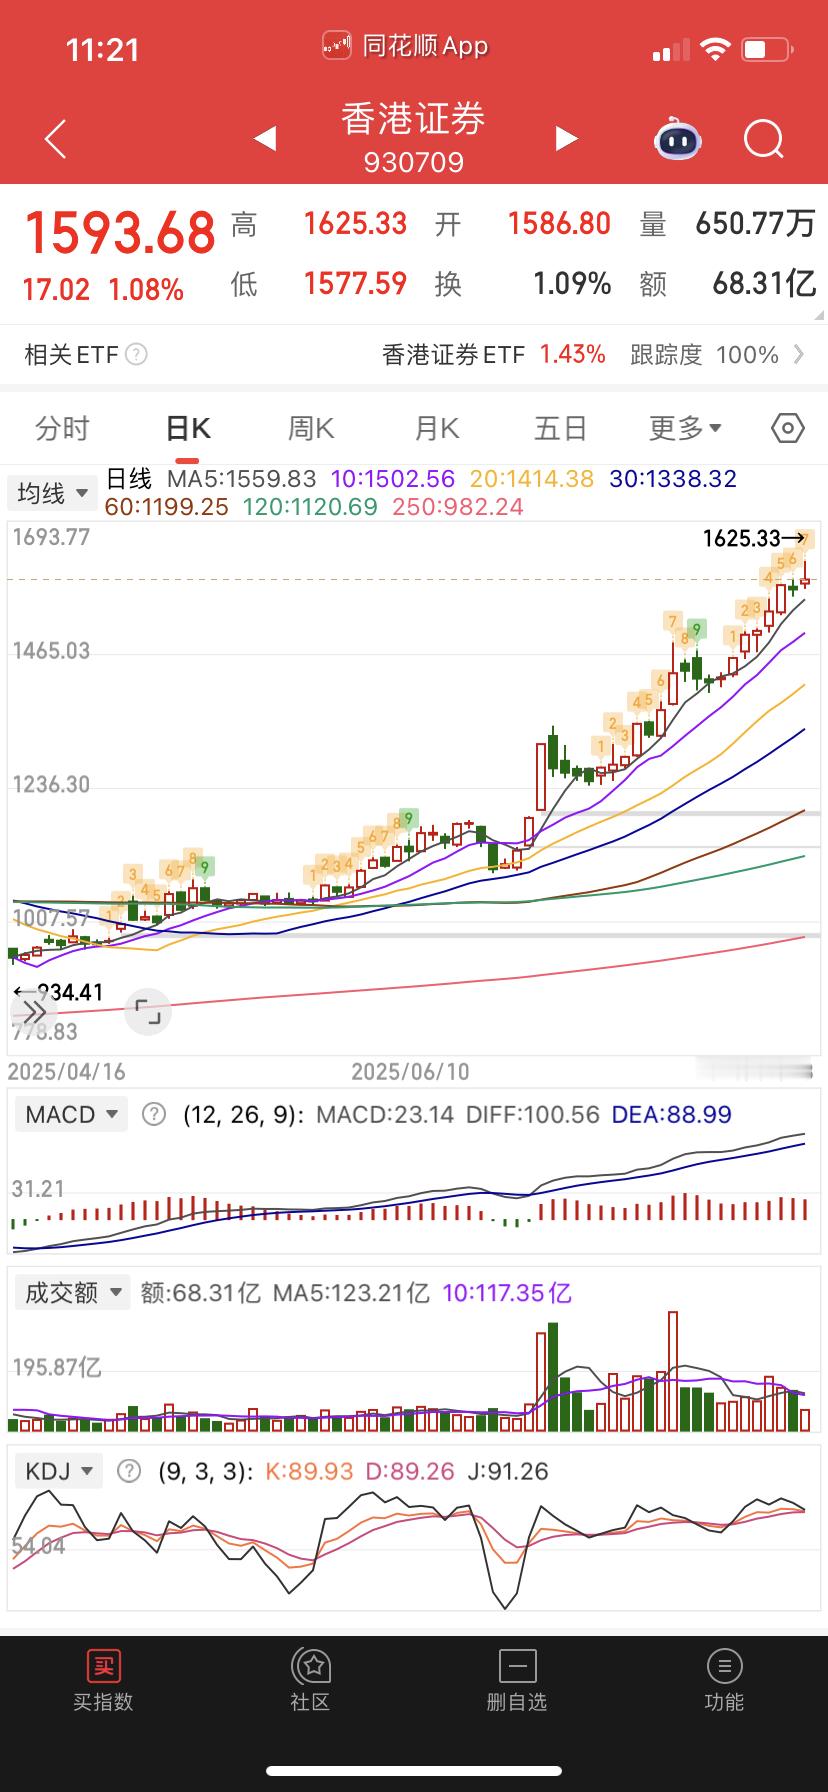
Task: Tap 删自选 to remove from watchlist
Action: tap(517, 1680)
